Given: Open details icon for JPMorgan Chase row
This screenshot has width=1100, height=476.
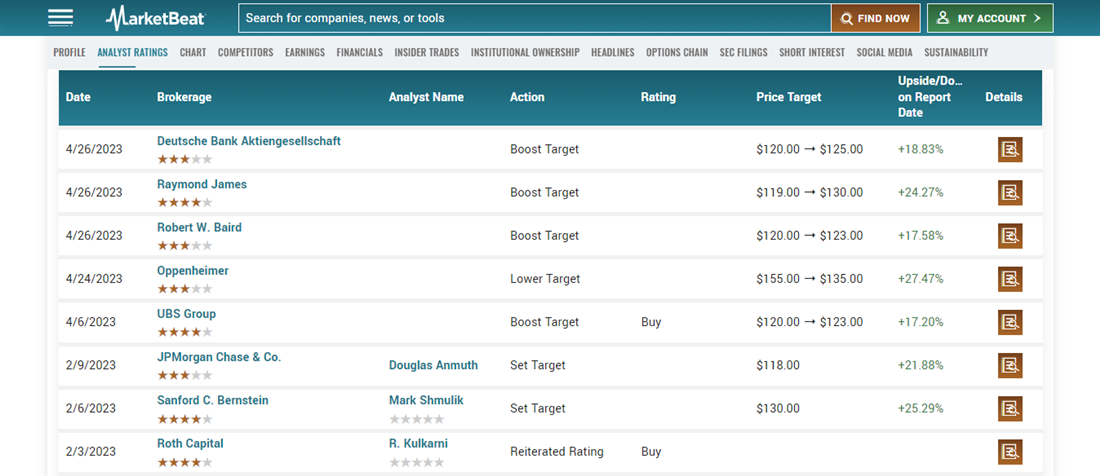Looking at the screenshot, I should [x=1010, y=365].
